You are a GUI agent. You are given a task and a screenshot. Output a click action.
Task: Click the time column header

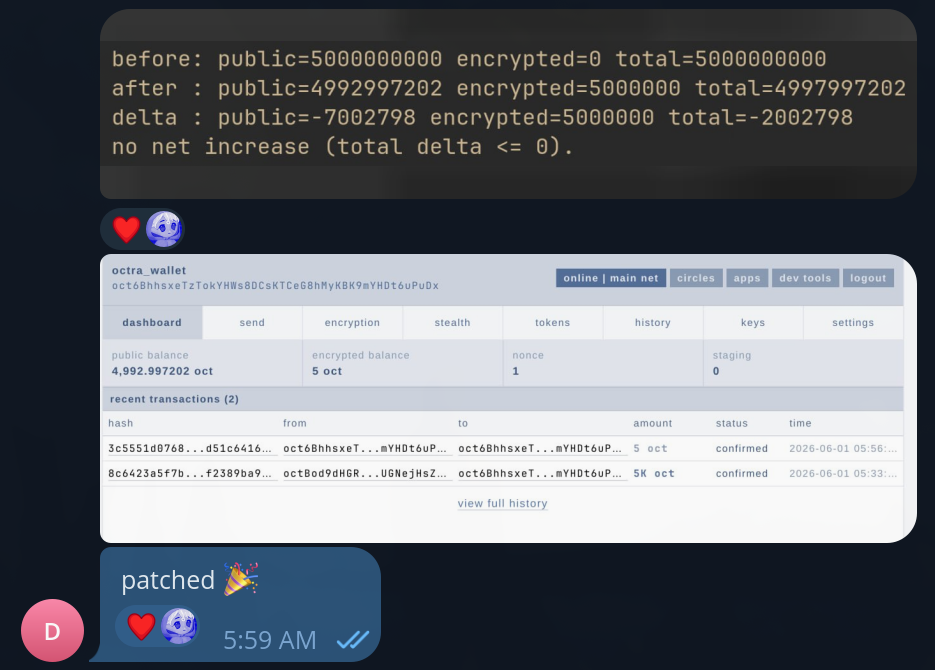click(800, 423)
